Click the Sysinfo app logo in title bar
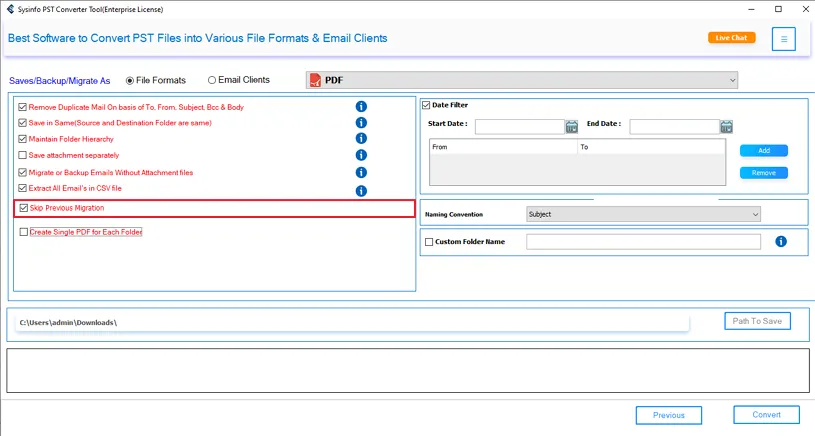 pos(10,9)
